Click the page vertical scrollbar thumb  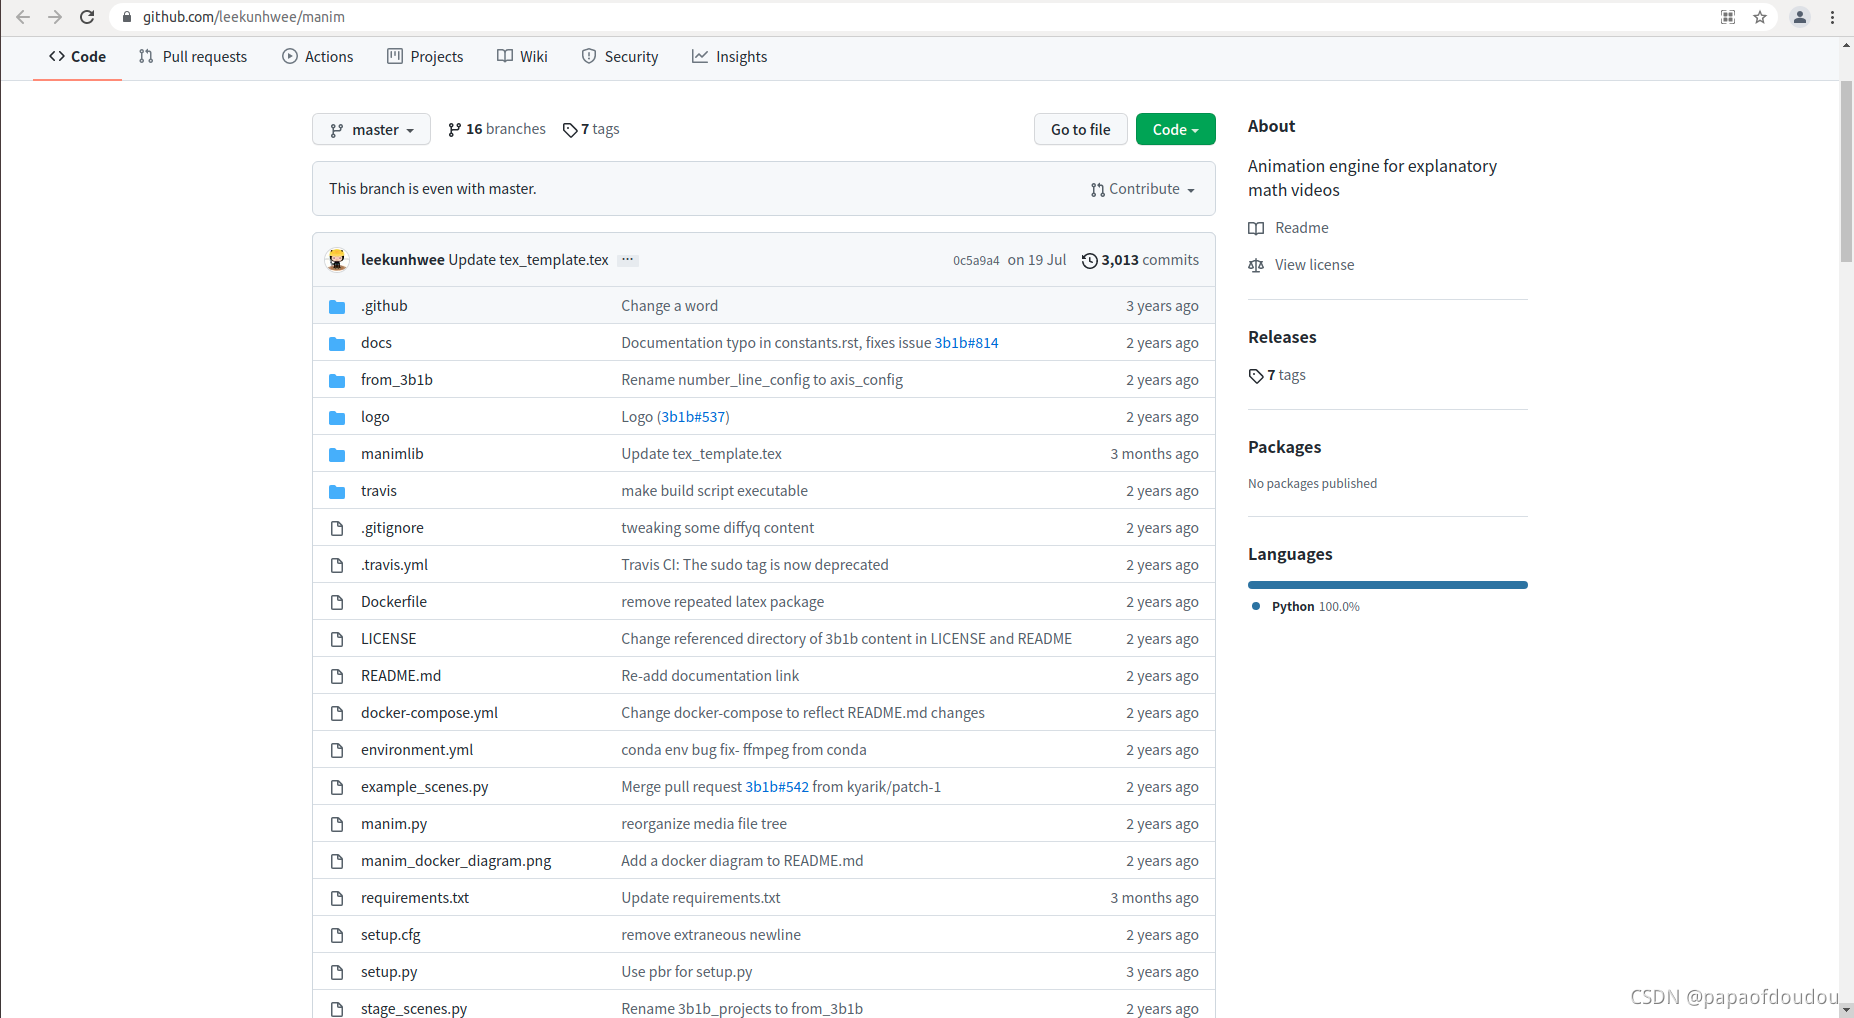[x=1846, y=170]
